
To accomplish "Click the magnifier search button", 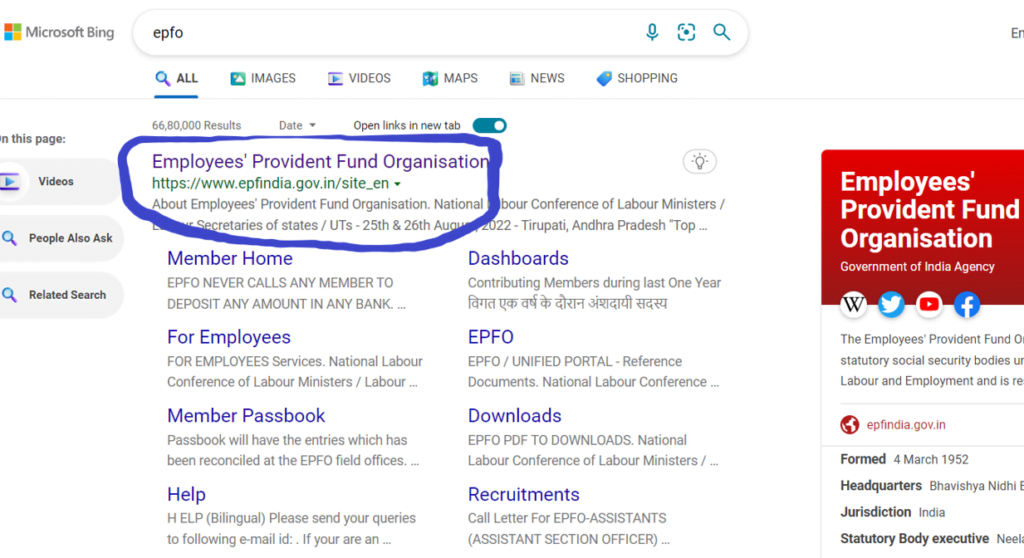I will 722,32.
